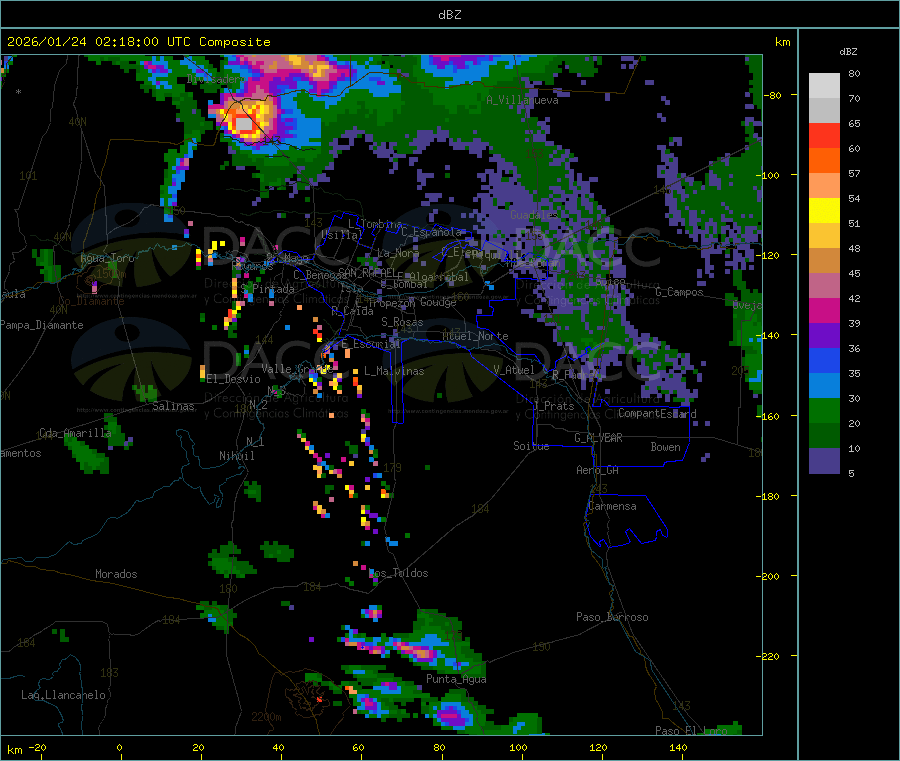Click the Paso_Burroso map label

click(x=612, y=618)
